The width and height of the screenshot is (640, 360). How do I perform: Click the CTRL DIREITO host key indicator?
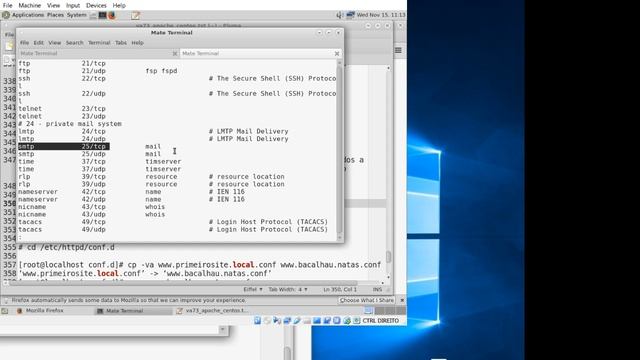coord(380,321)
